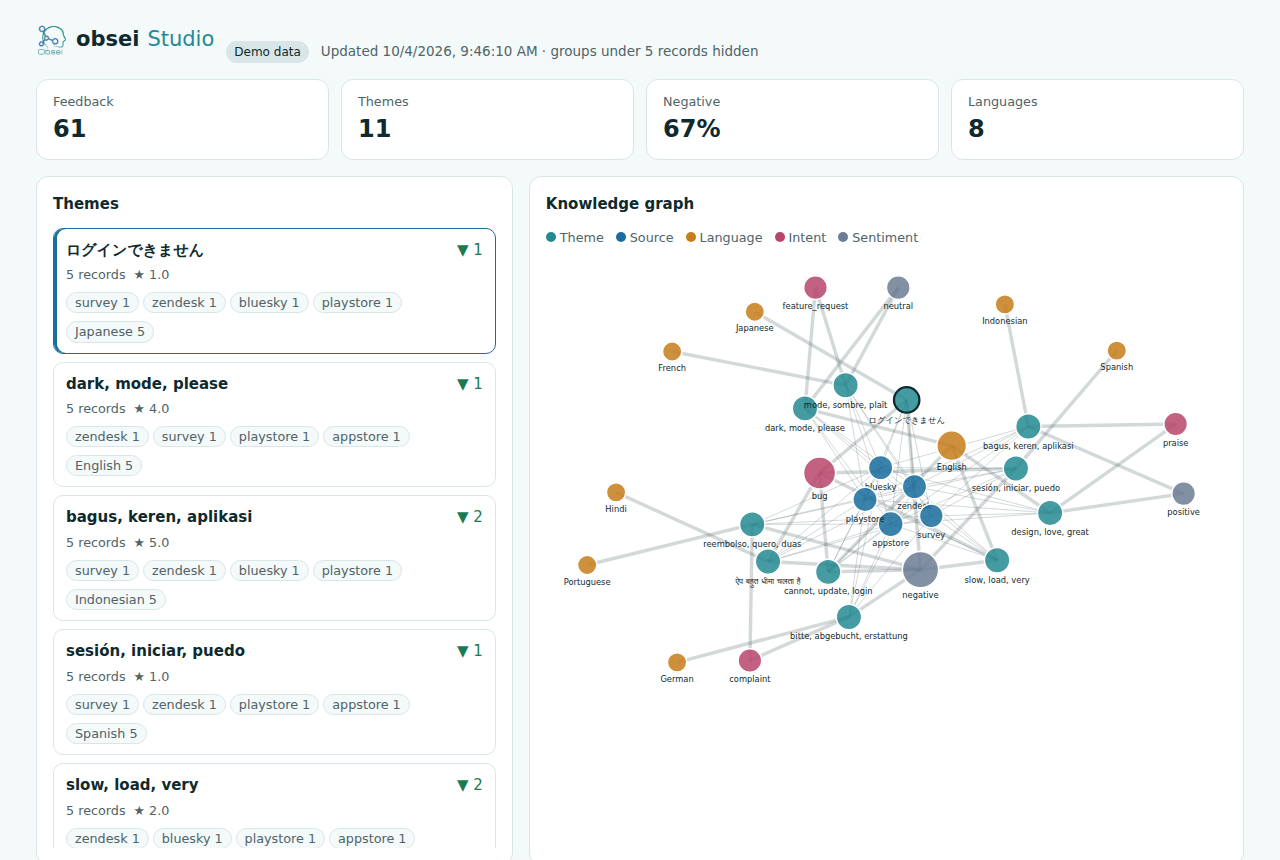Click the English language node
The image size is (1280, 860).
point(952,446)
